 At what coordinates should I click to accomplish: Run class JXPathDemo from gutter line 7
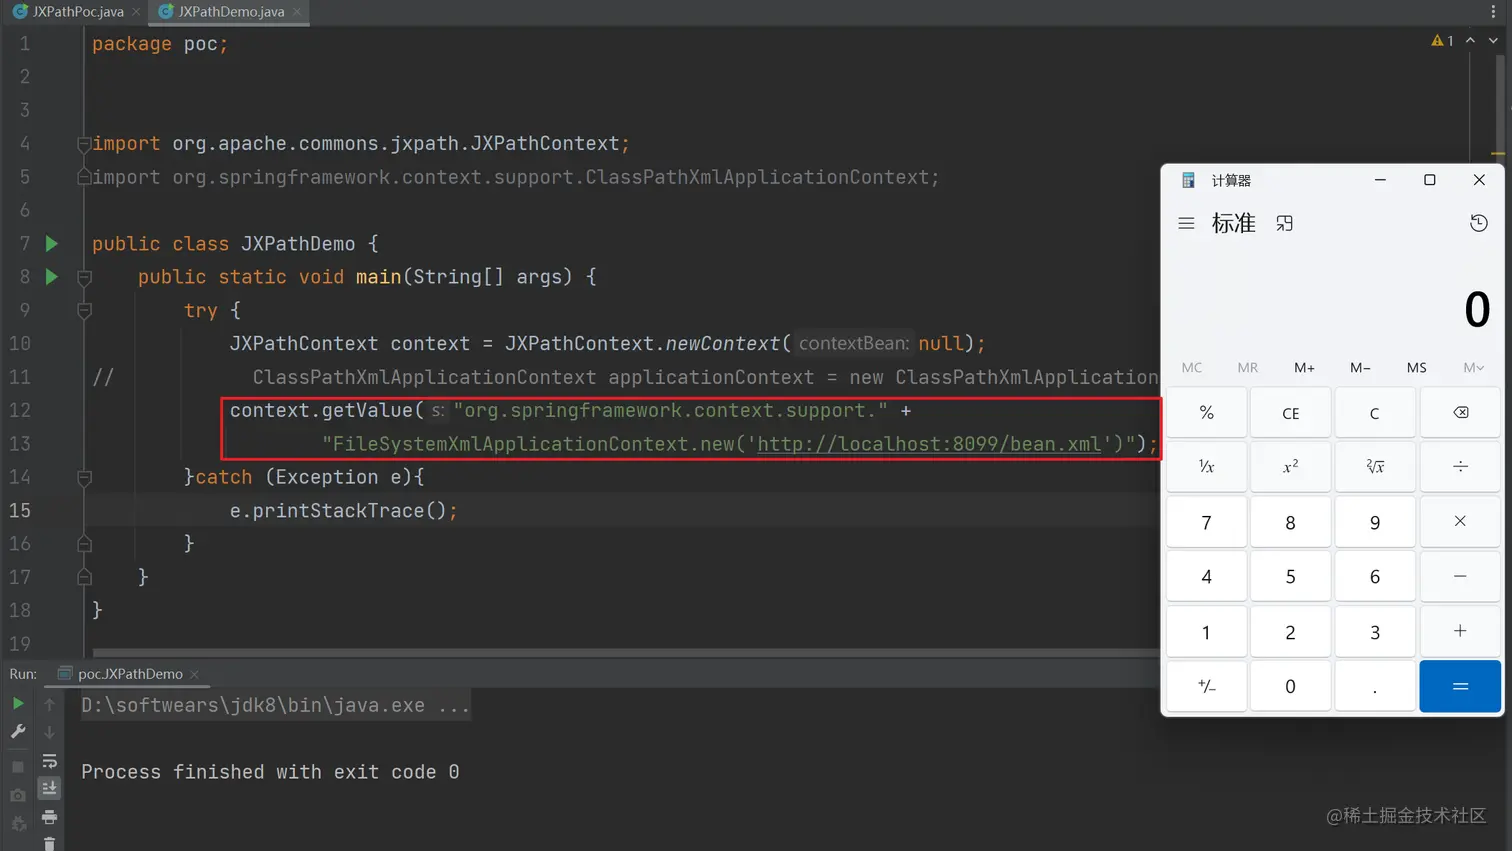pos(52,244)
